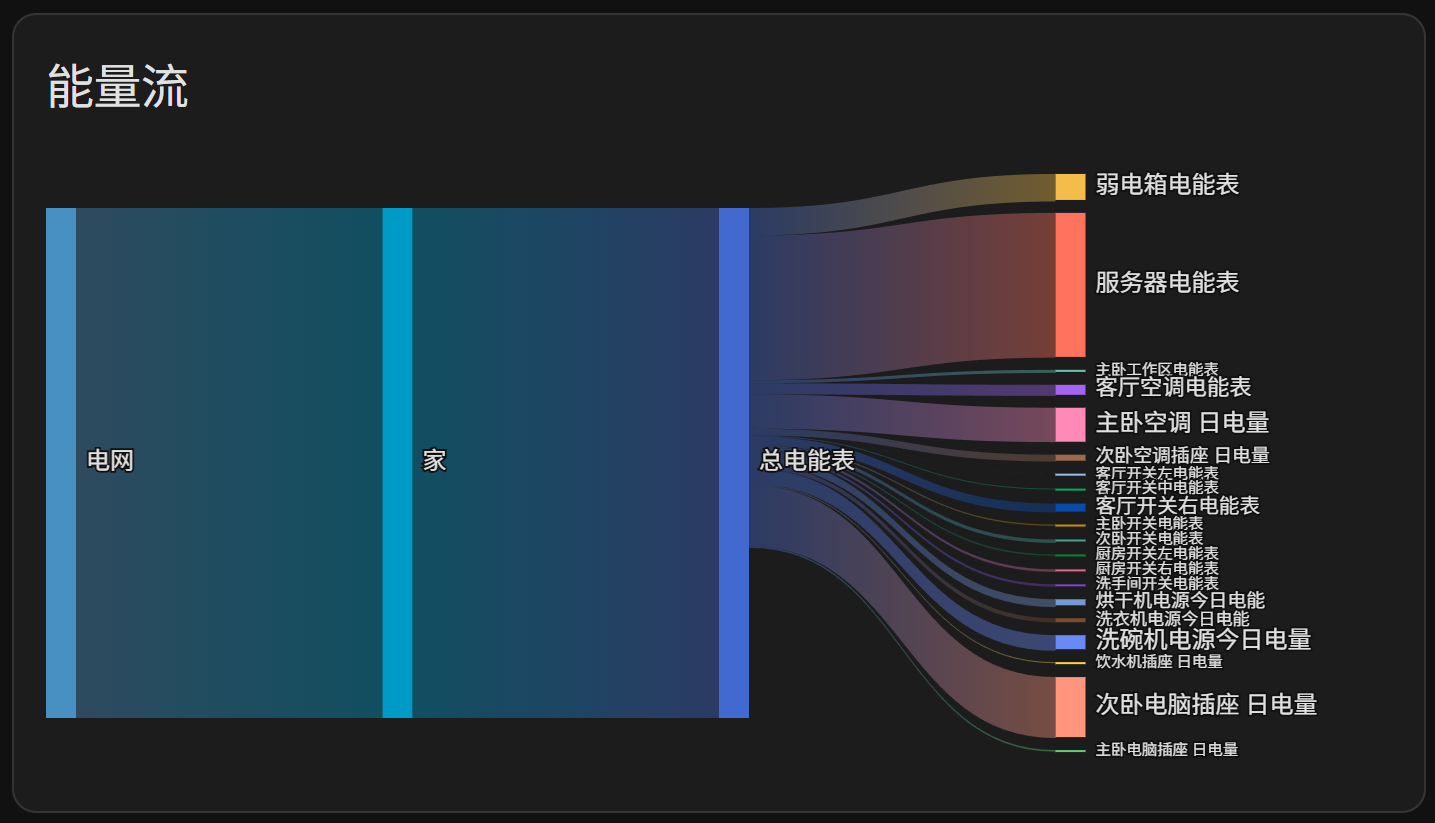1435x823 pixels.
Task: Click the 弱电箱电能表 label text
Action: pos(1167,186)
